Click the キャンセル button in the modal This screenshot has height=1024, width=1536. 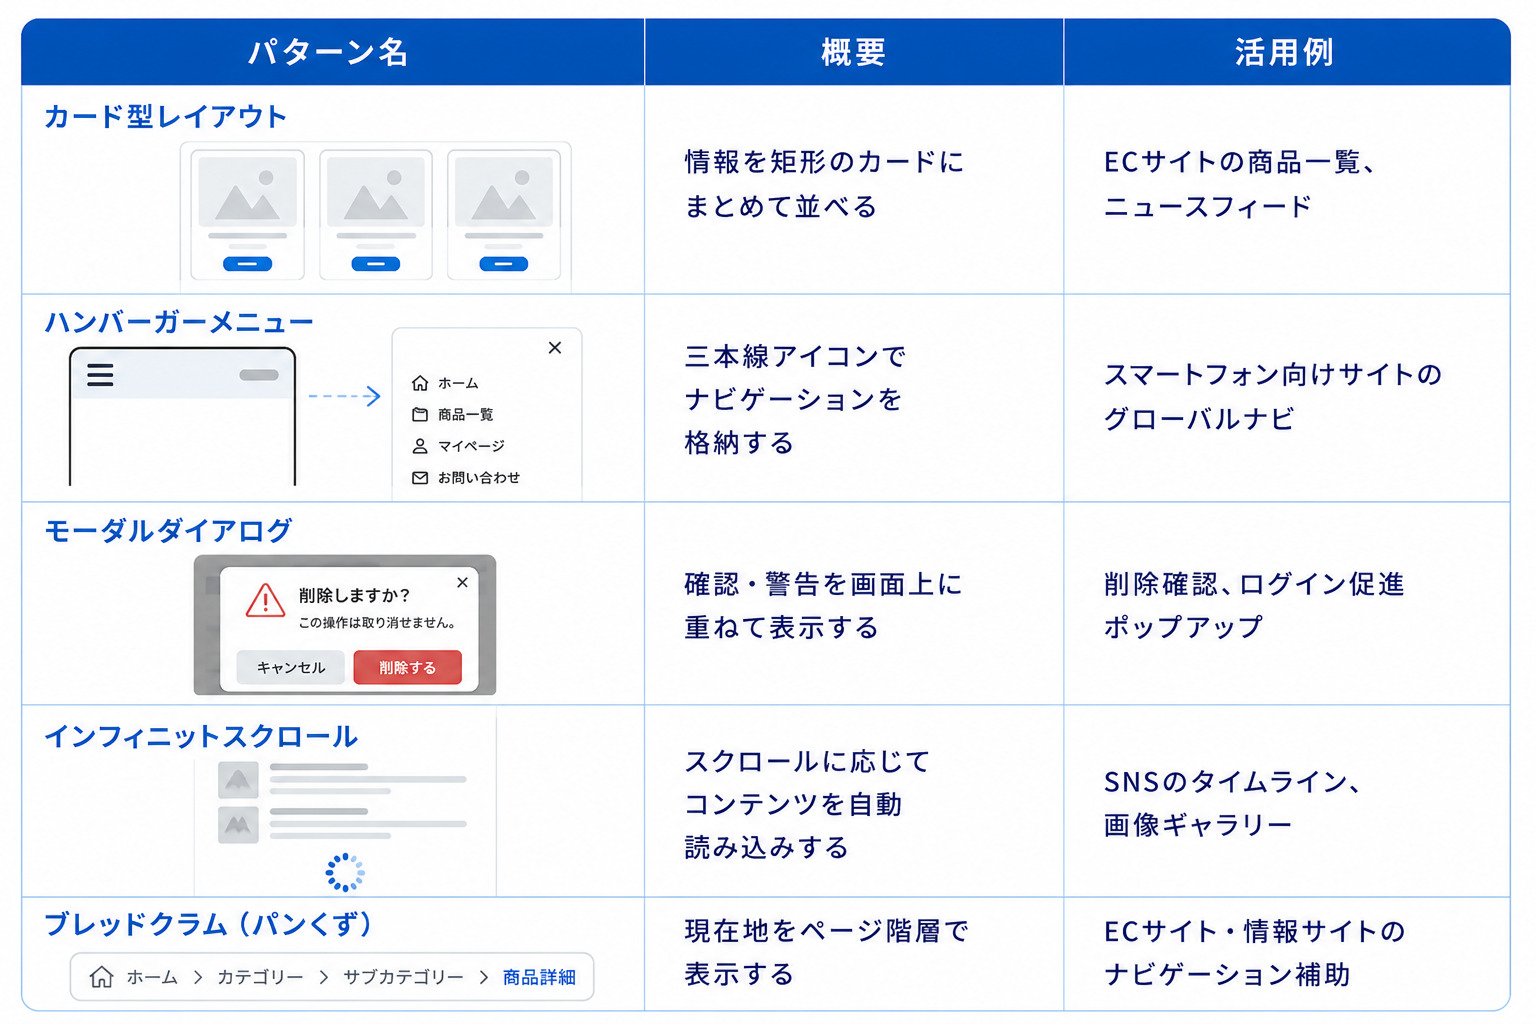[290, 667]
